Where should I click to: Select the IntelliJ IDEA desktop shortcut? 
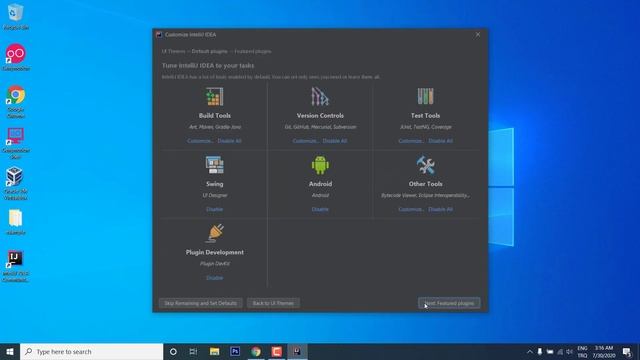[x=16, y=266]
